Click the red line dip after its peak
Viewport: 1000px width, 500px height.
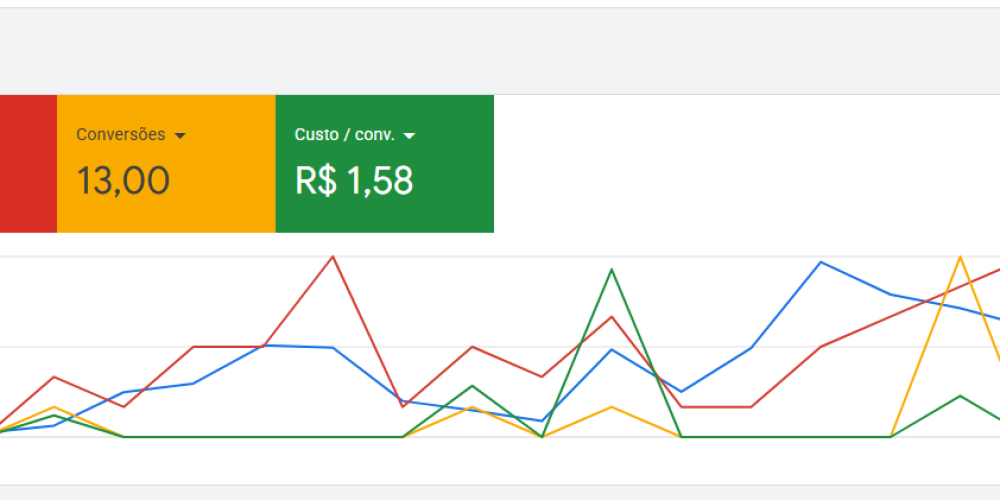(403, 406)
